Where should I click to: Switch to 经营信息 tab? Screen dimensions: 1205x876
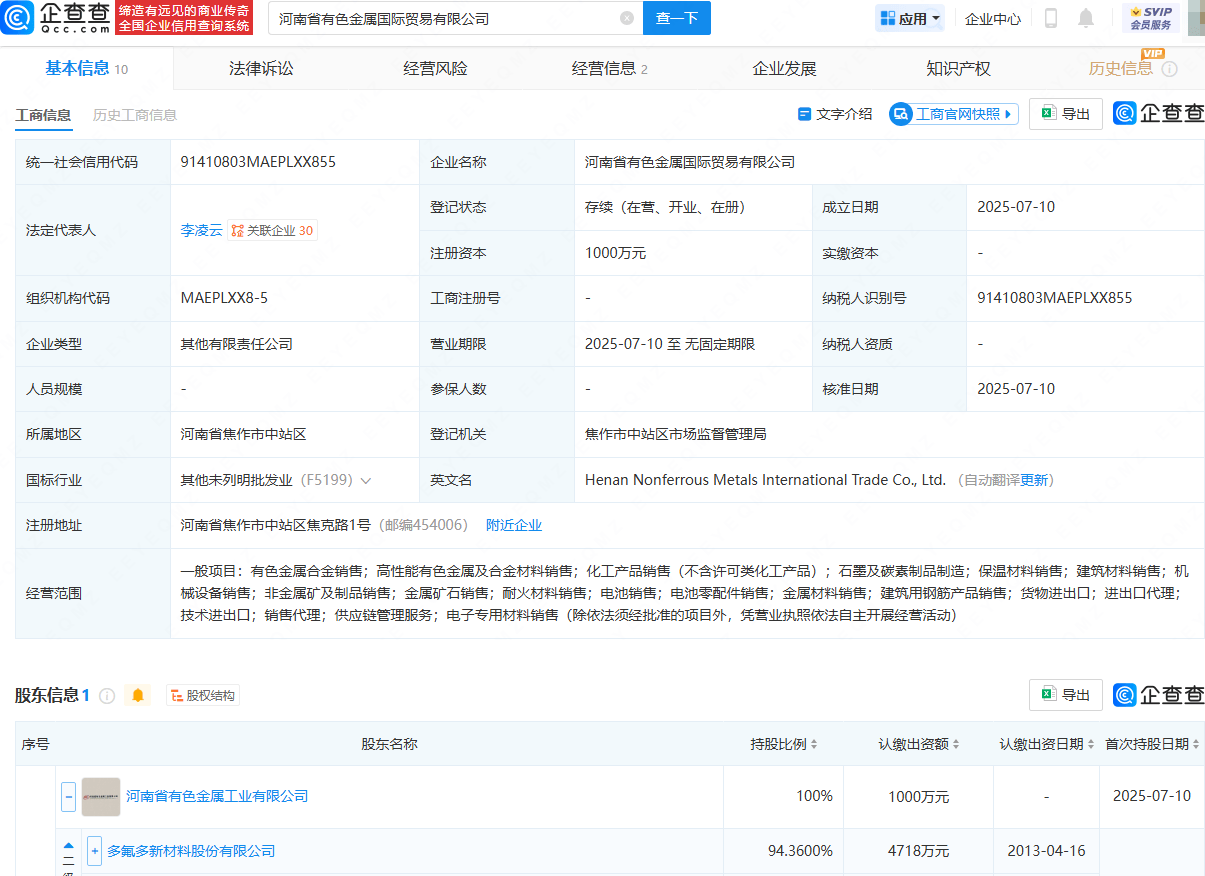coord(609,68)
